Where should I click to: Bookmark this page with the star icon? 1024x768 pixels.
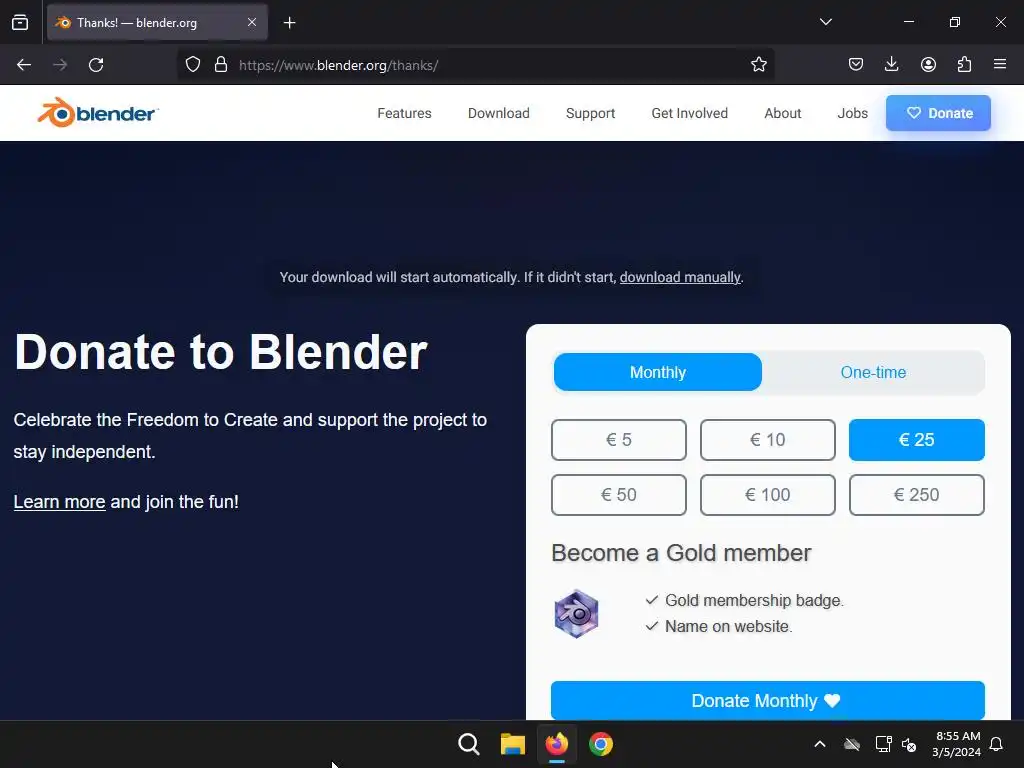click(x=758, y=65)
